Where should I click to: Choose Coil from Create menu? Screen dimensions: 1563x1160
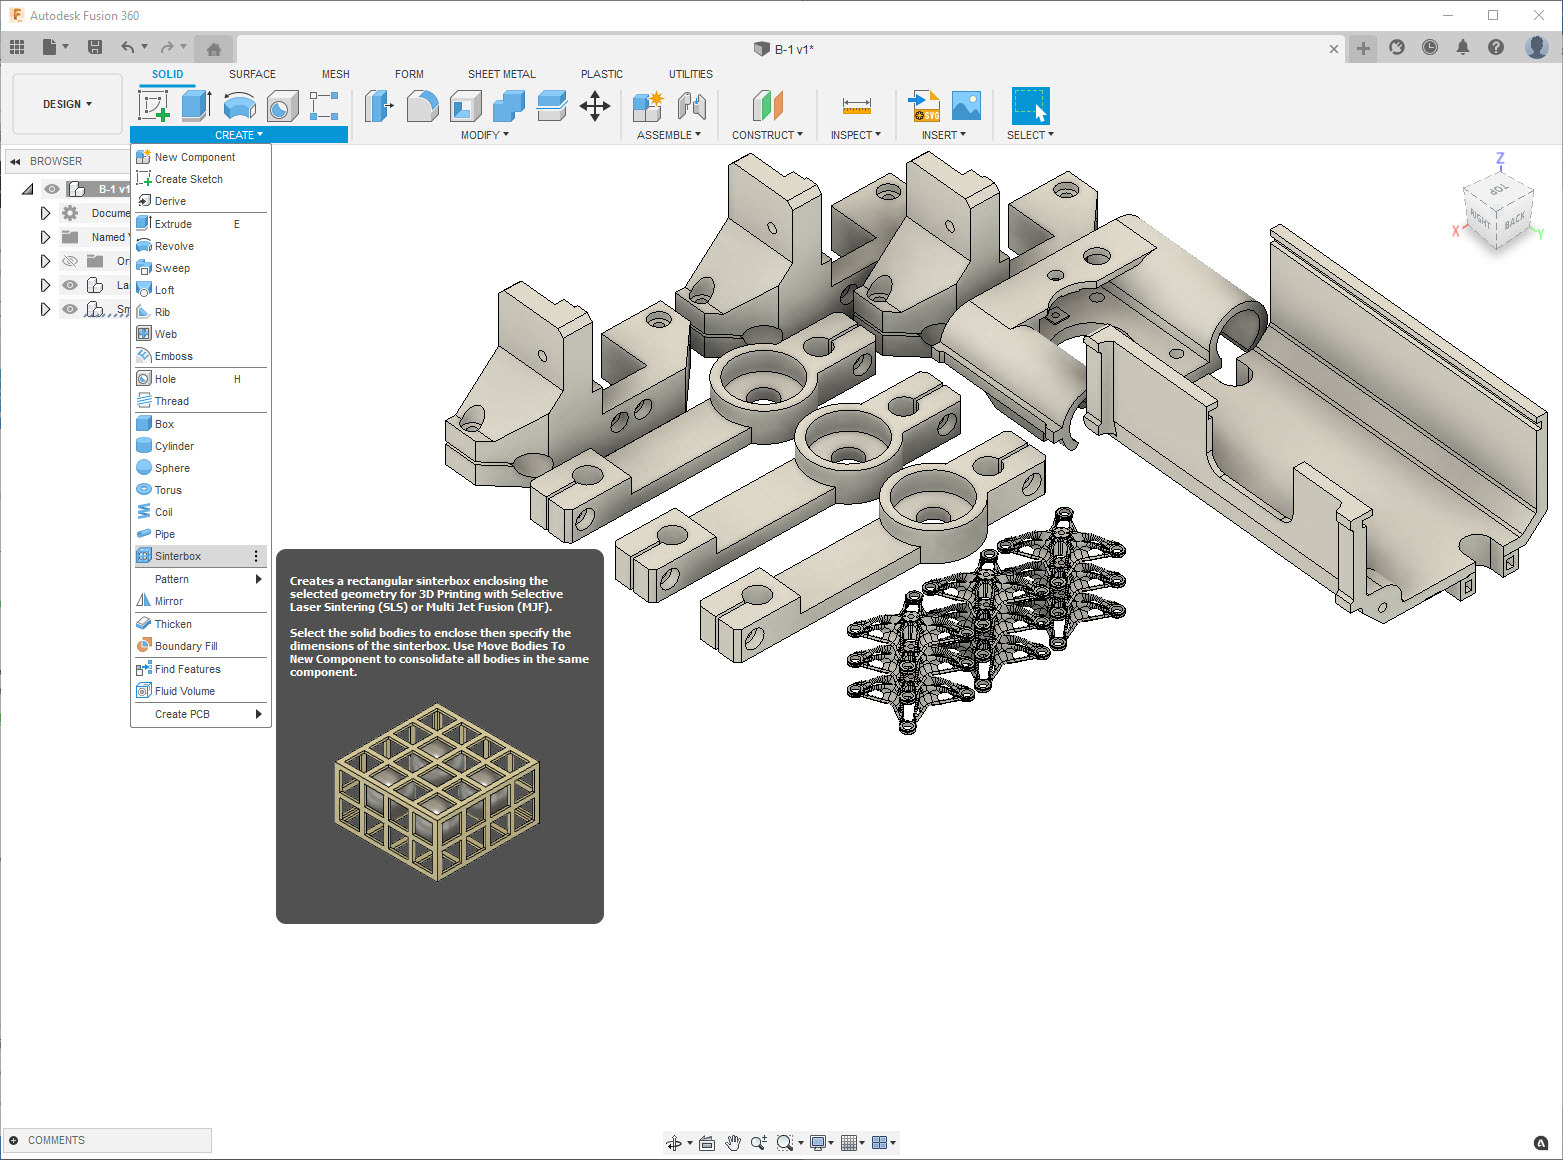pyautogui.click(x=201, y=512)
